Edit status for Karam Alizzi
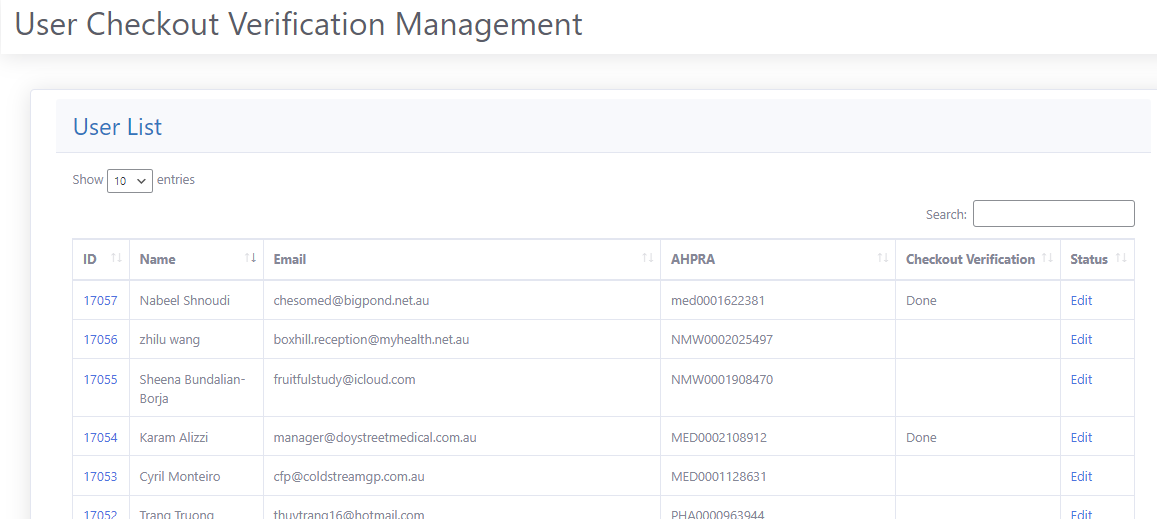 click(1081, 437)
